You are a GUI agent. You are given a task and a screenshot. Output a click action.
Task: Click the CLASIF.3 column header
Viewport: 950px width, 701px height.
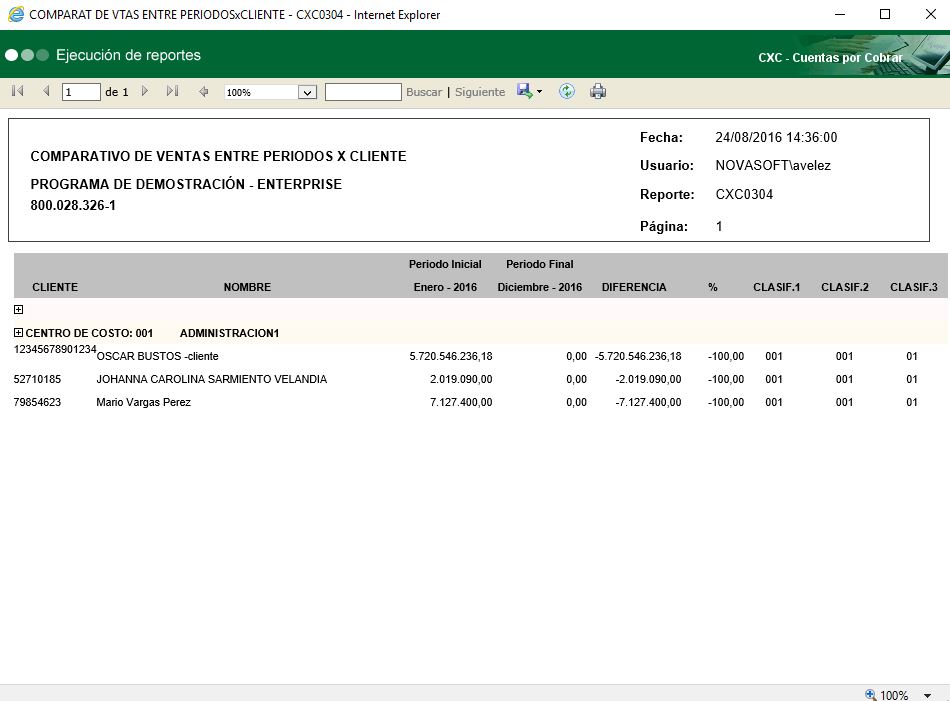click(x=914, y=287)
